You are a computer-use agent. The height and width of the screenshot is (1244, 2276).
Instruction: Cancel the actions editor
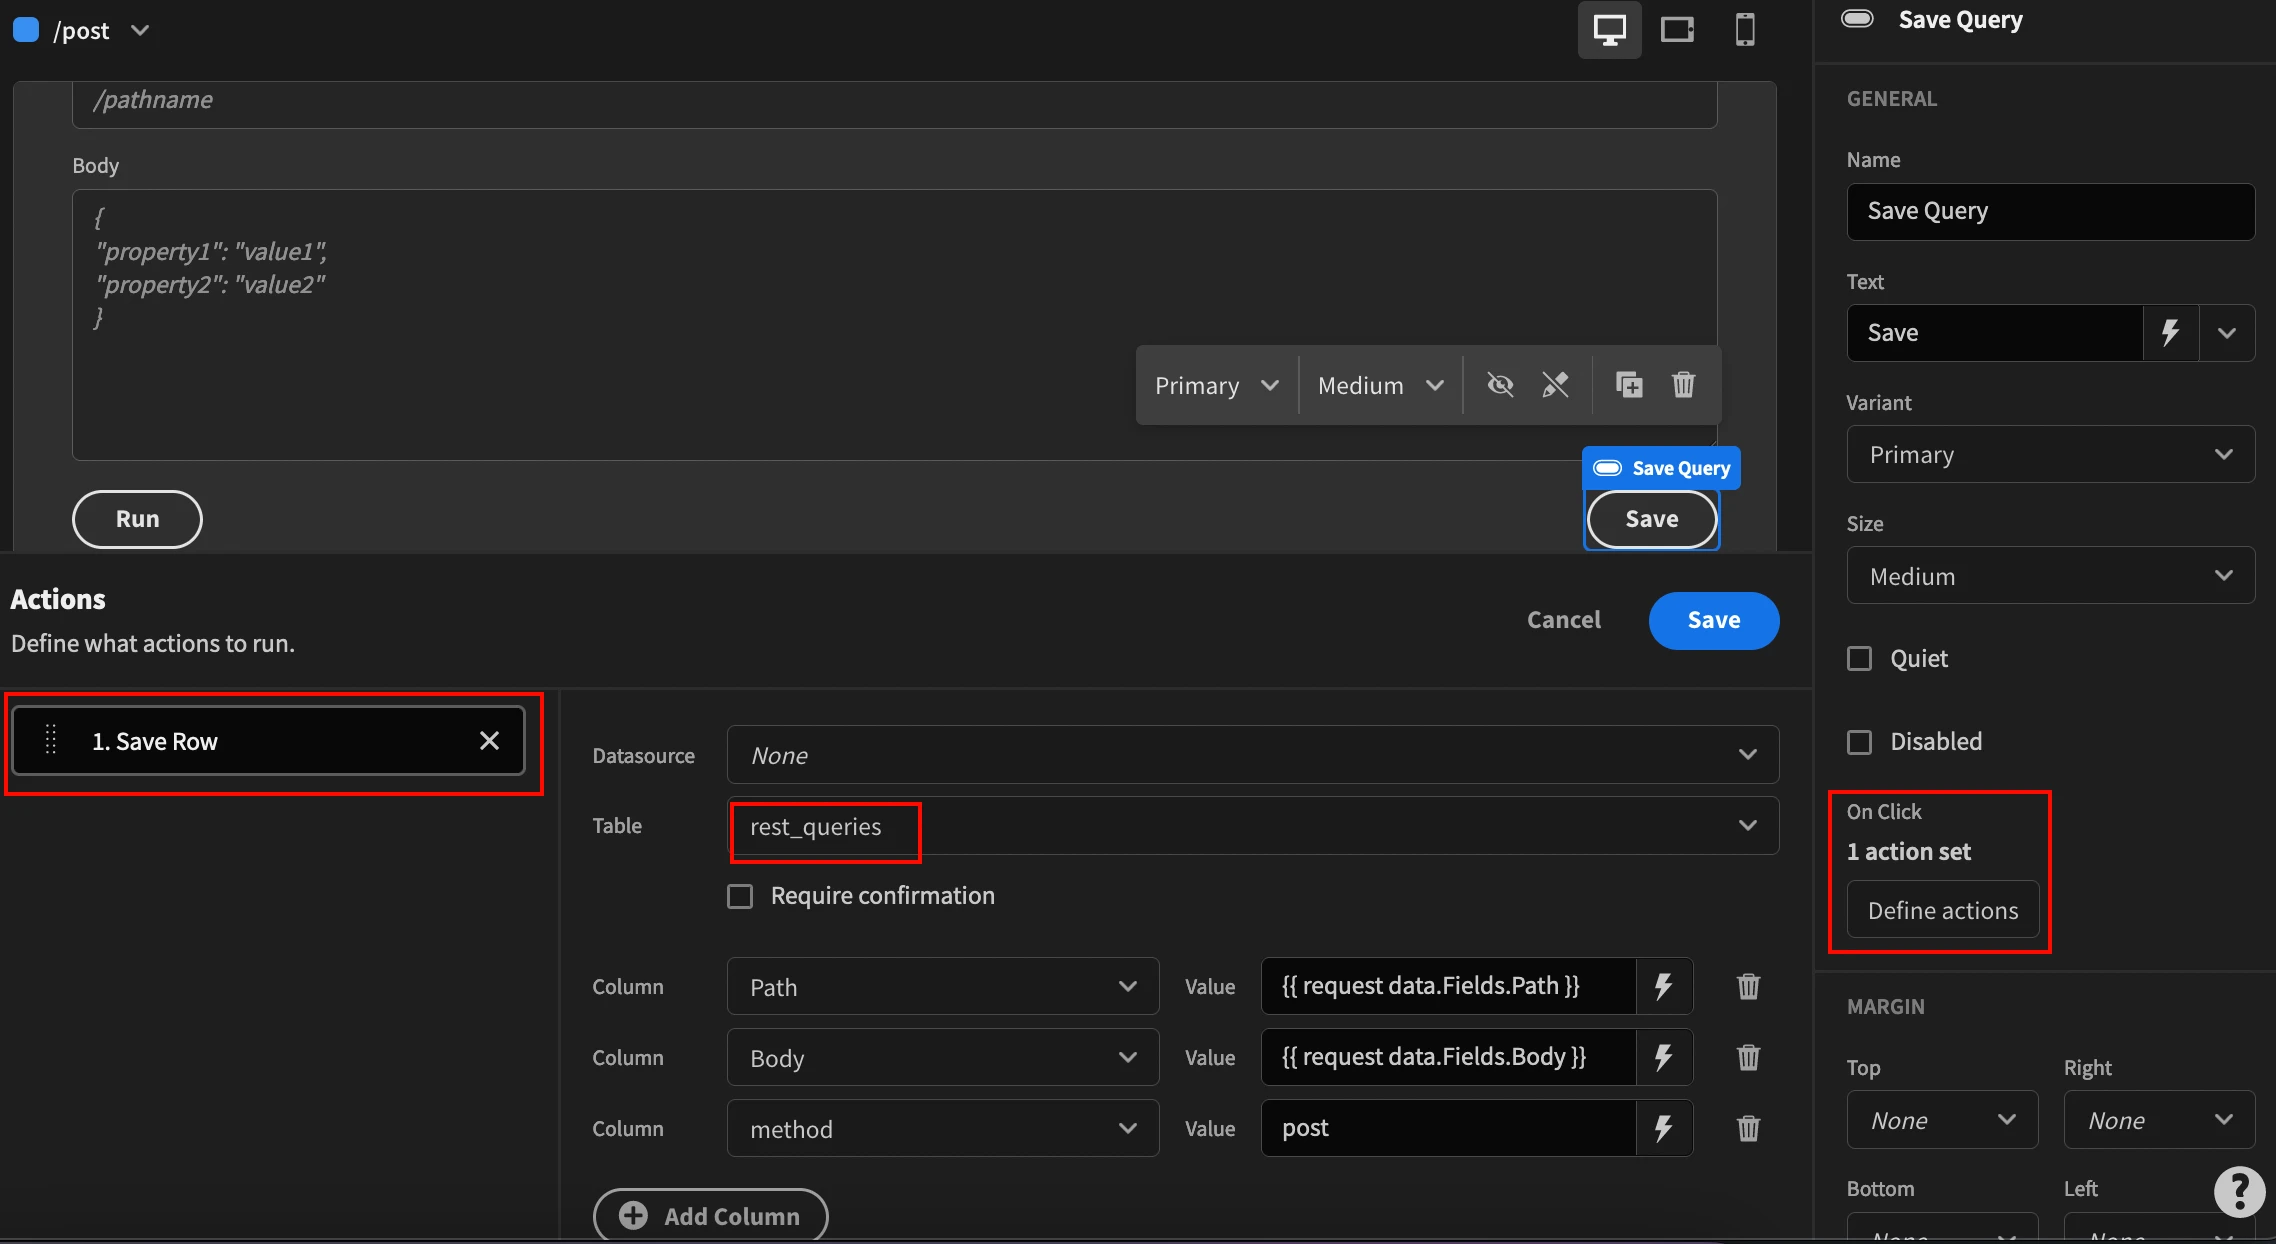coord(1564,621)
